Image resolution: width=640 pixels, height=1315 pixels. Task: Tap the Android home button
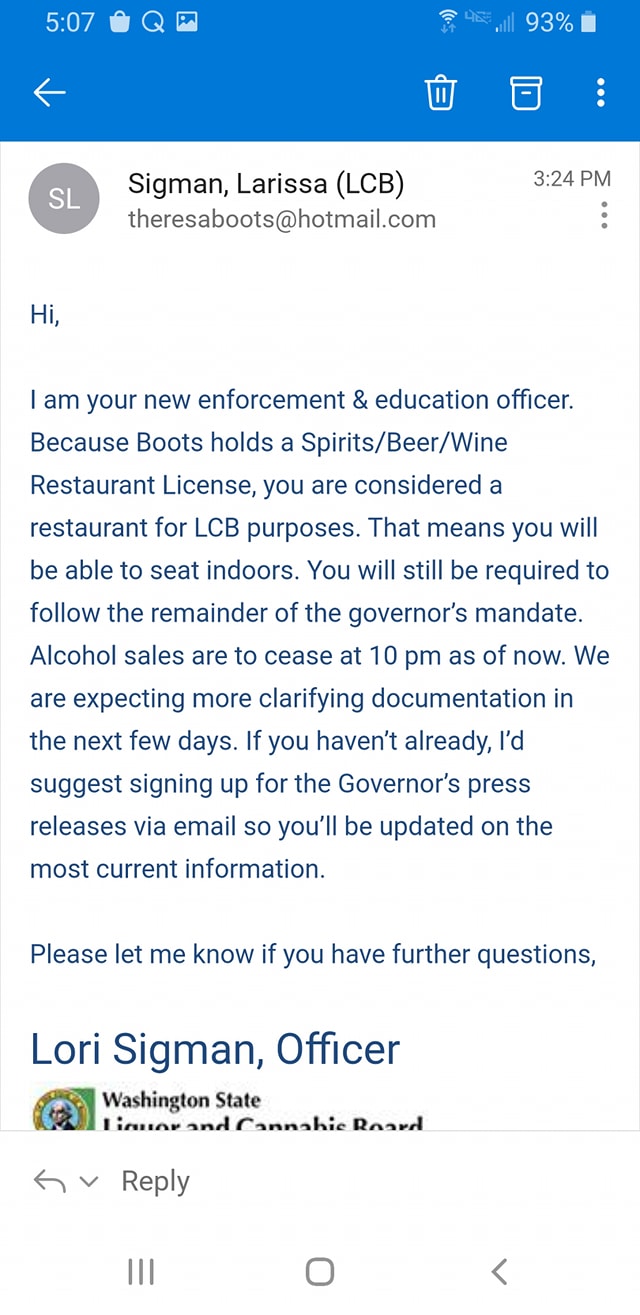[x=320, y=1272]
